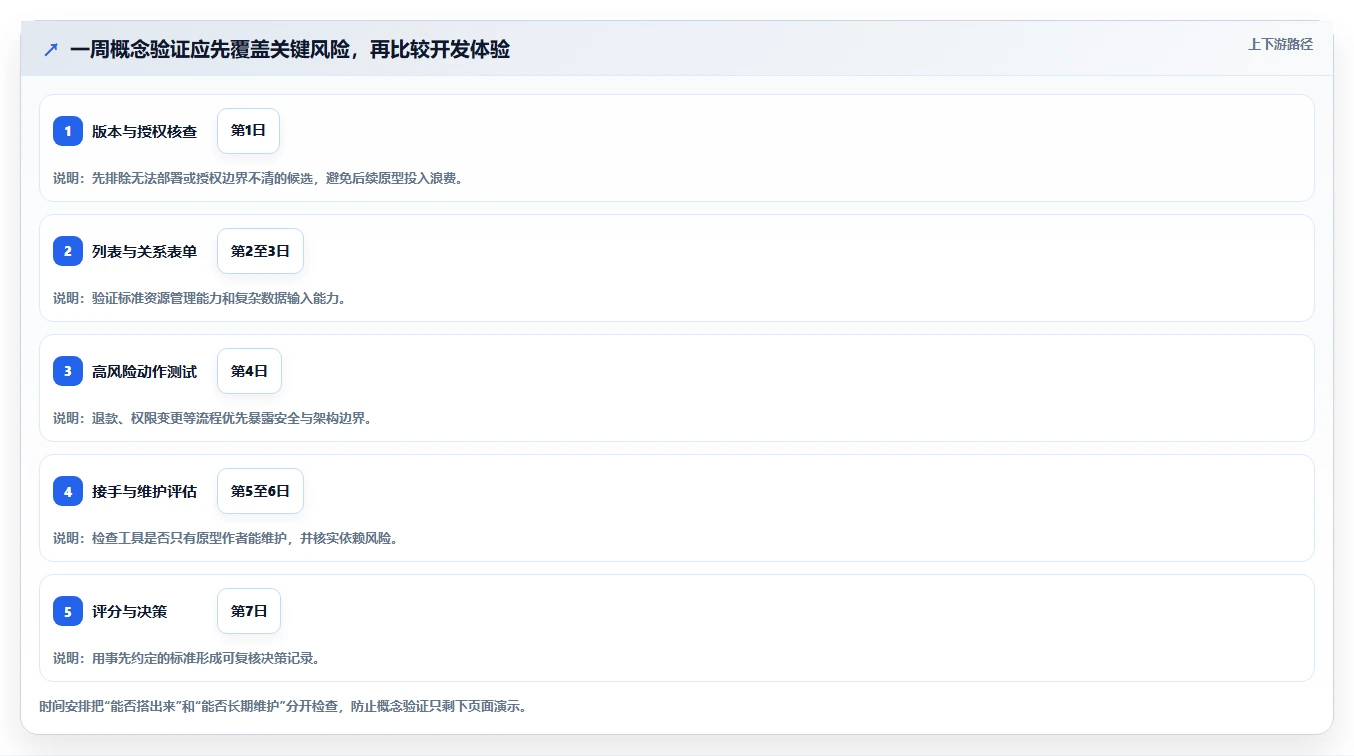The height and width of the screenshot is (756, 1354).
Task: Click the step 4 number badge
Action: click(68, 491)
